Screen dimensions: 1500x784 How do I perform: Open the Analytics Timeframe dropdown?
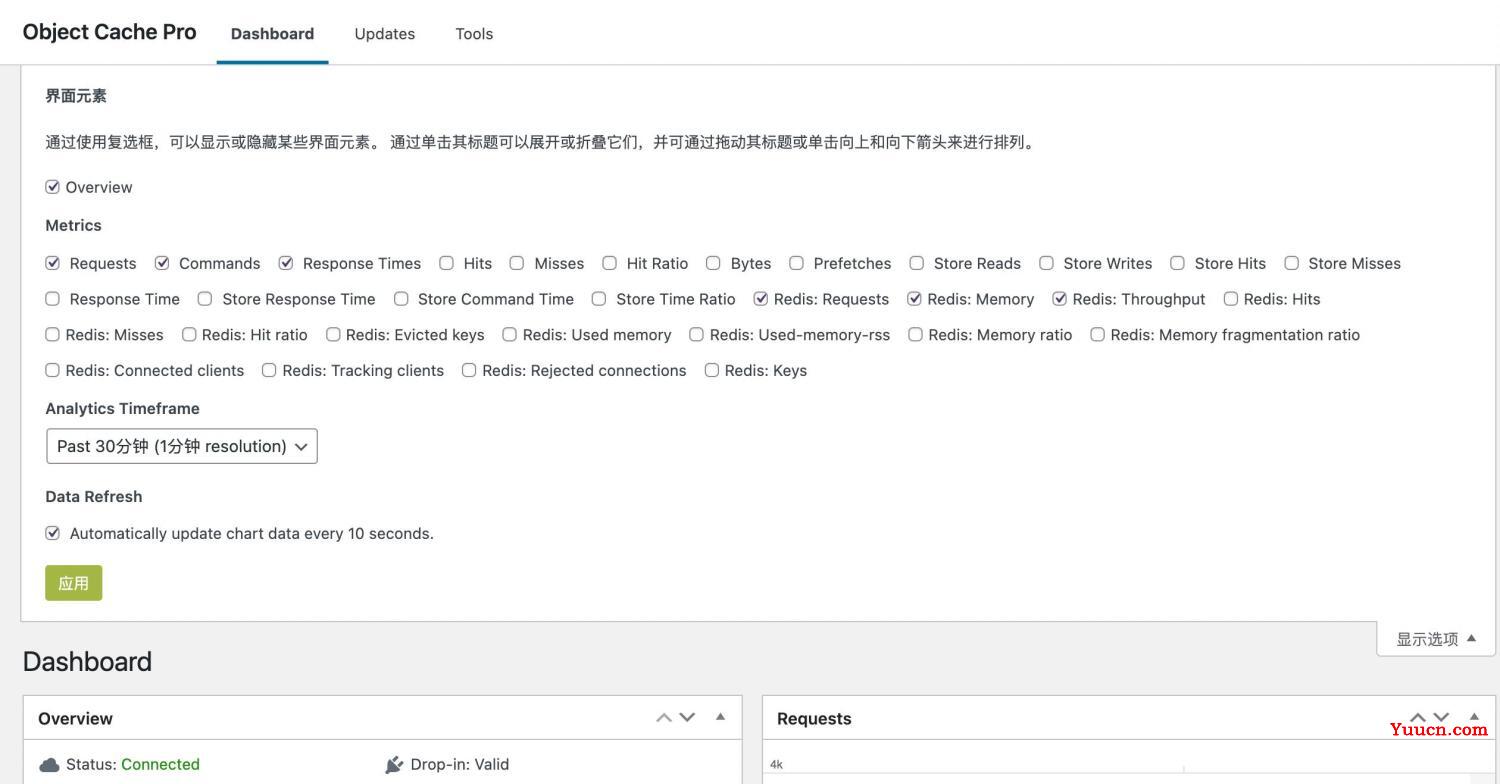(182, 446)
